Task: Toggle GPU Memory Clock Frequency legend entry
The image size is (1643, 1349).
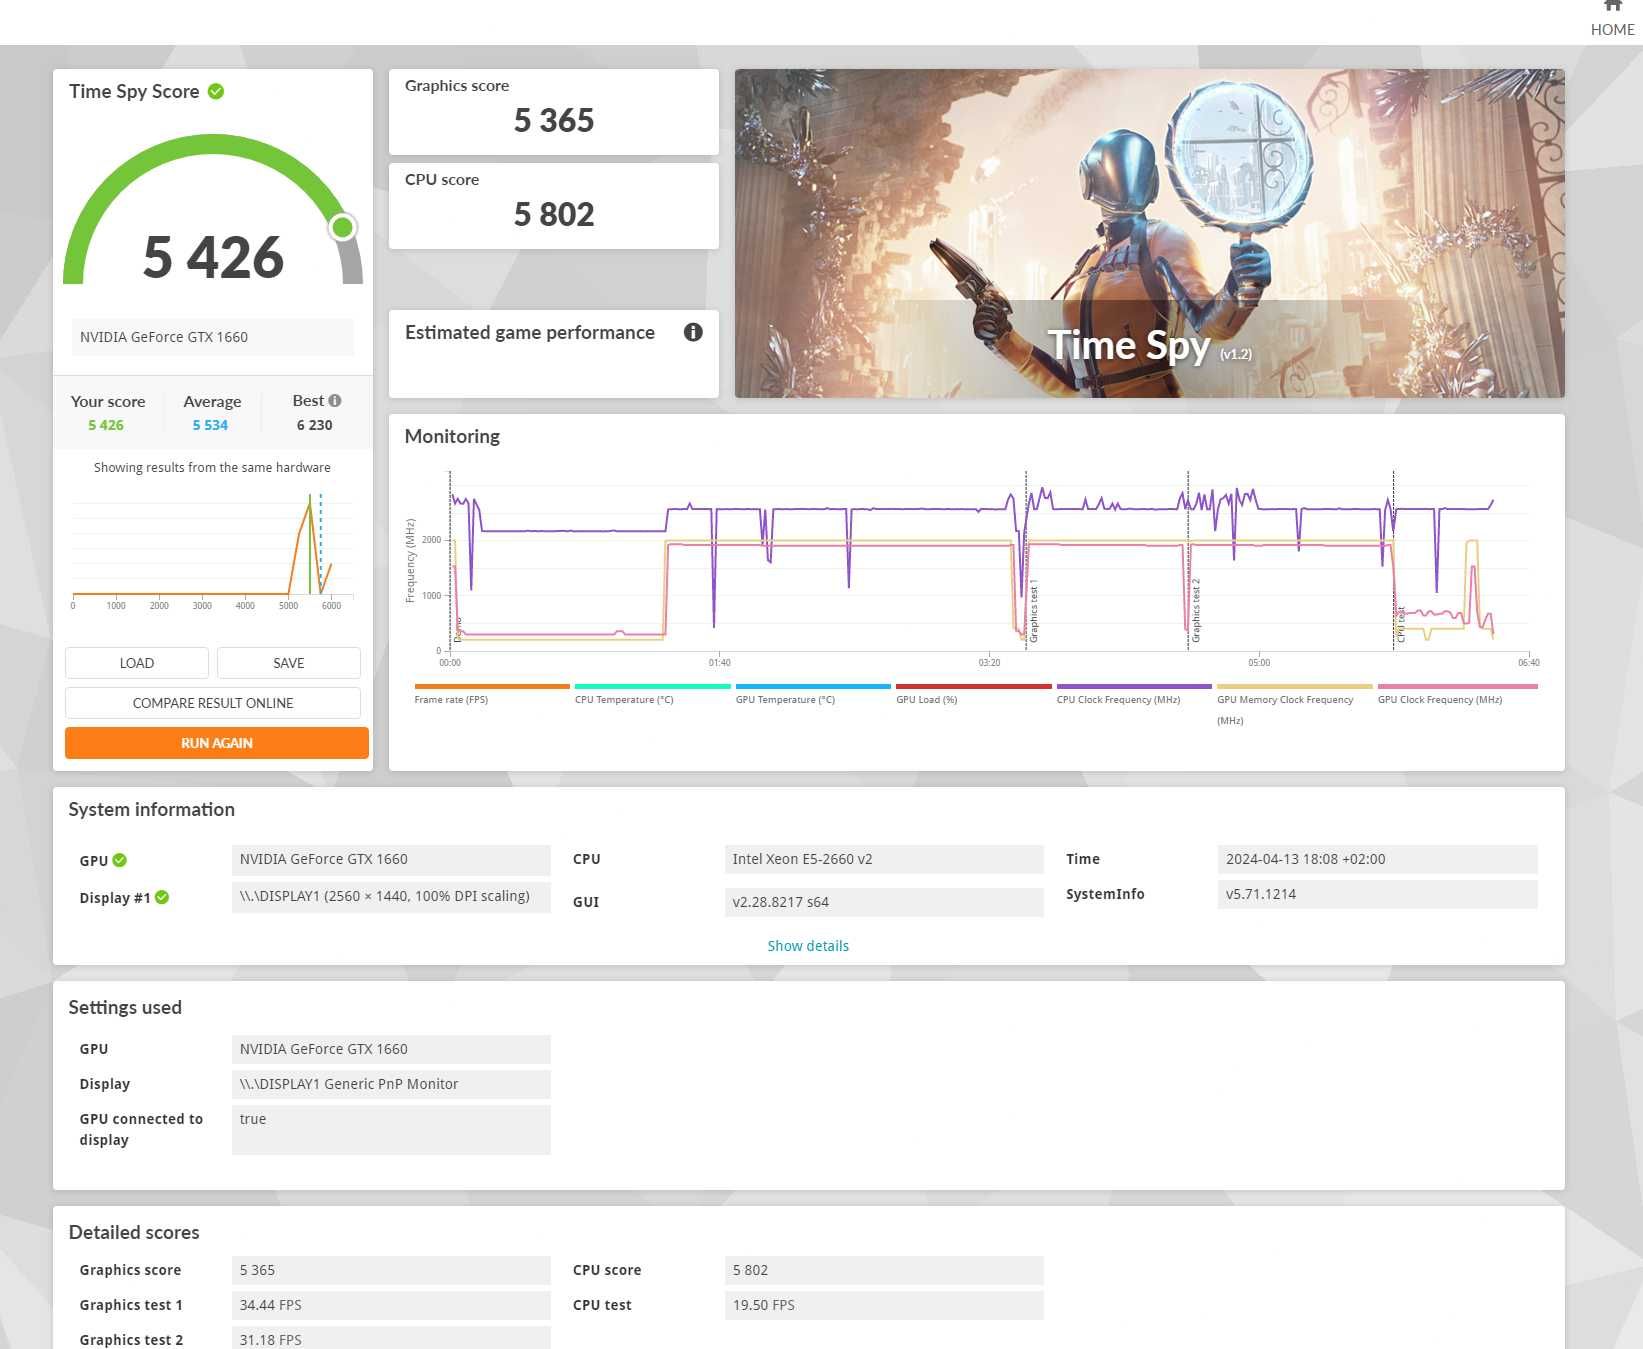Action: coord(1294,705)
